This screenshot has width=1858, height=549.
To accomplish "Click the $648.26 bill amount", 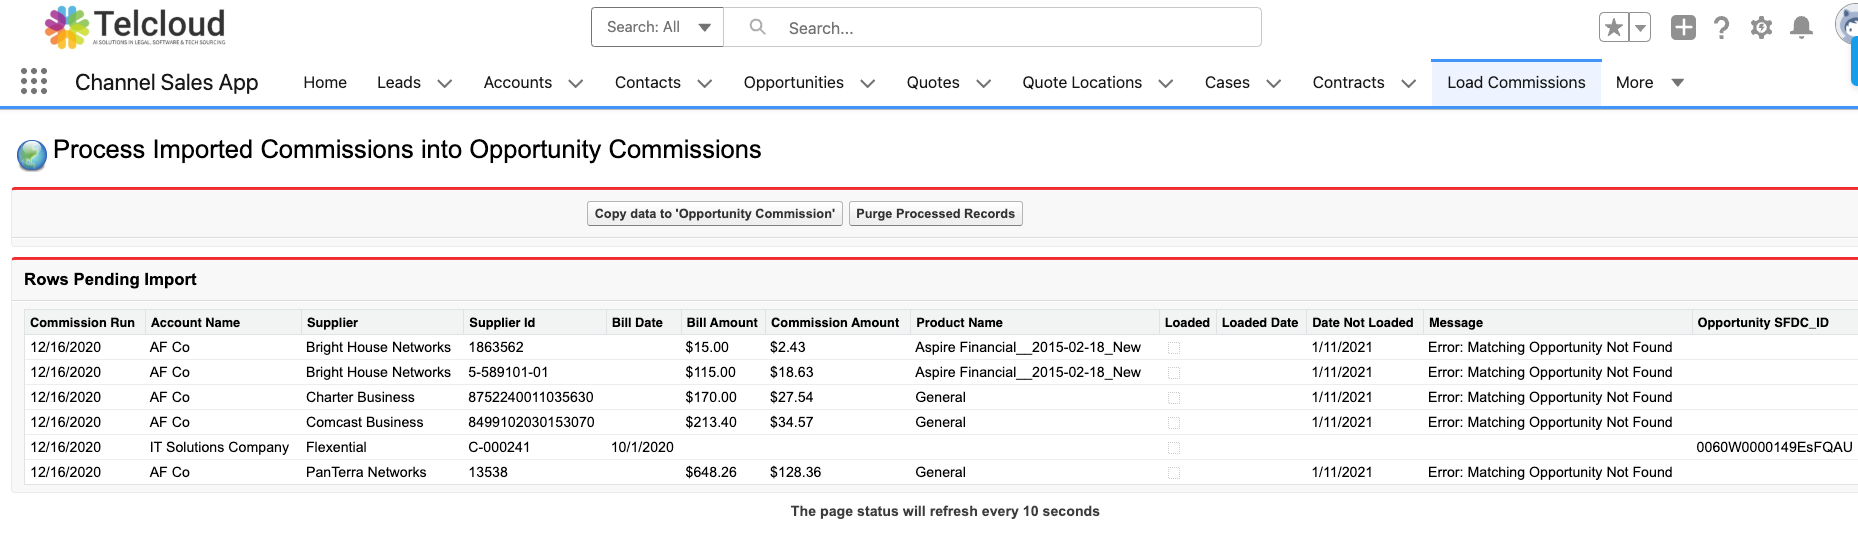I will tap(711, 472).
